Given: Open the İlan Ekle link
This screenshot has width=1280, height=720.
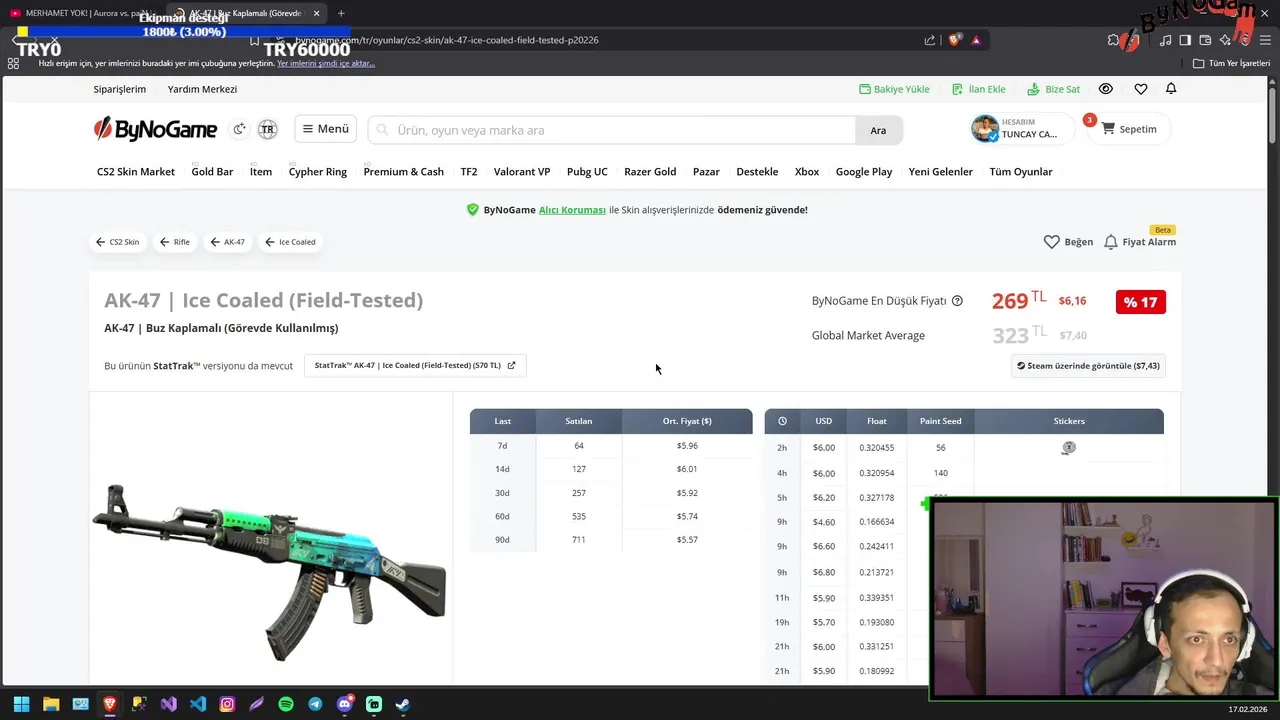Looking at the screenshot, I should tap(979, 89).
